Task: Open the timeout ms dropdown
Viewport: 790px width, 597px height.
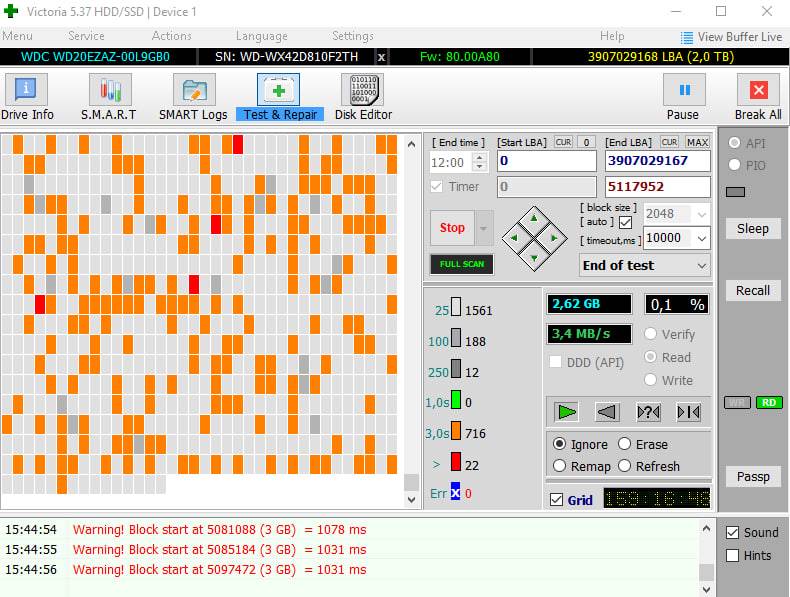Action: coord(701,238)
